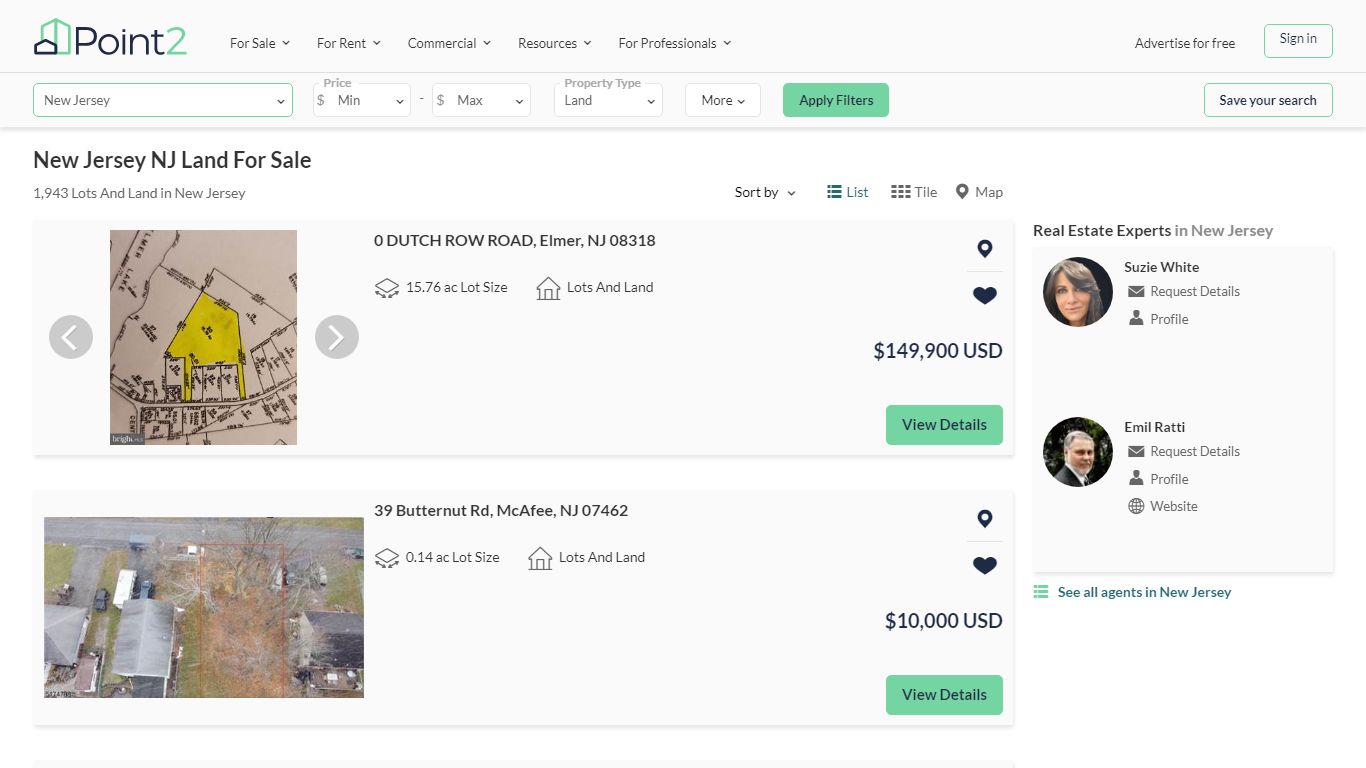Click the house icon on Dutch Row Road listing

(x=548, y=288)
